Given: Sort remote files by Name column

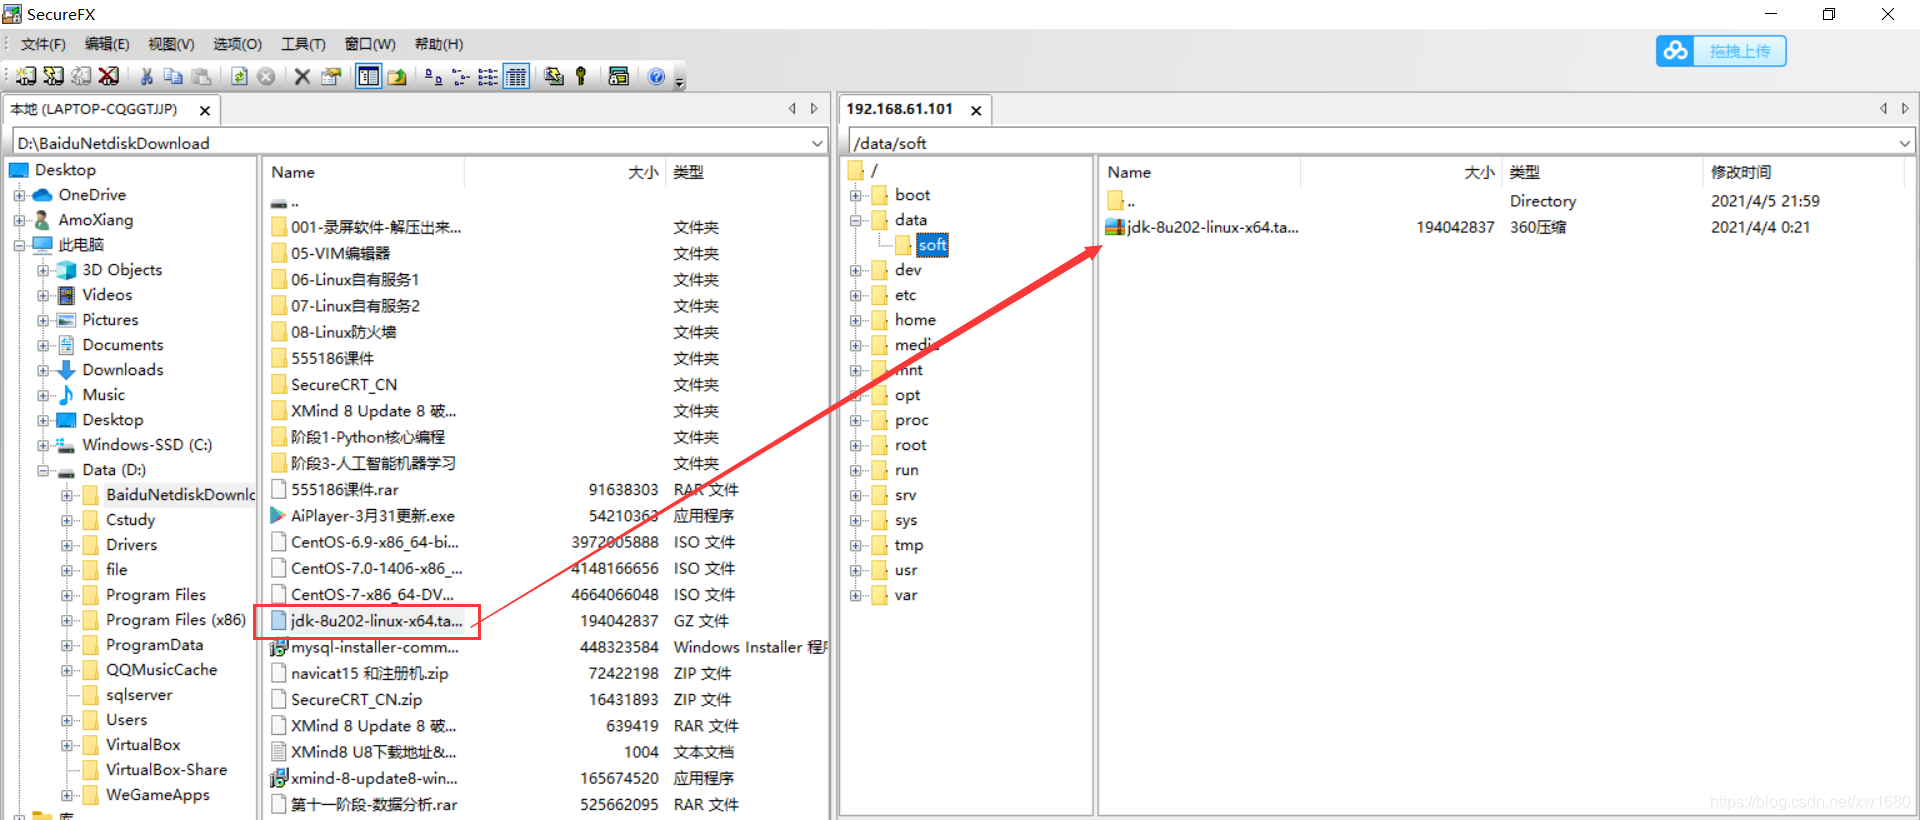Looking at the screenshot, I should 1129,172.
